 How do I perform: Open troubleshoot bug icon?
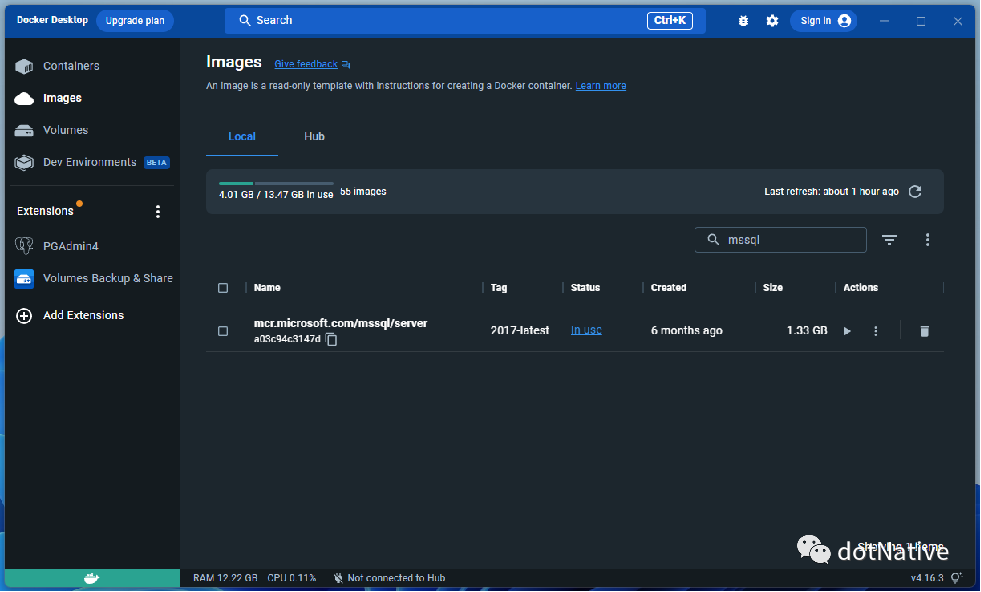tap(743, 21)
